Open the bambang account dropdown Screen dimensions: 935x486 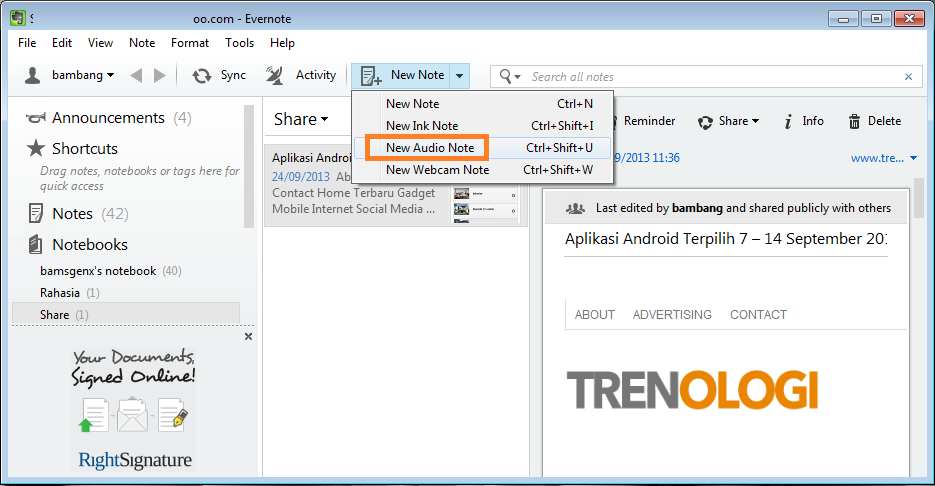[x=110, y=76]
